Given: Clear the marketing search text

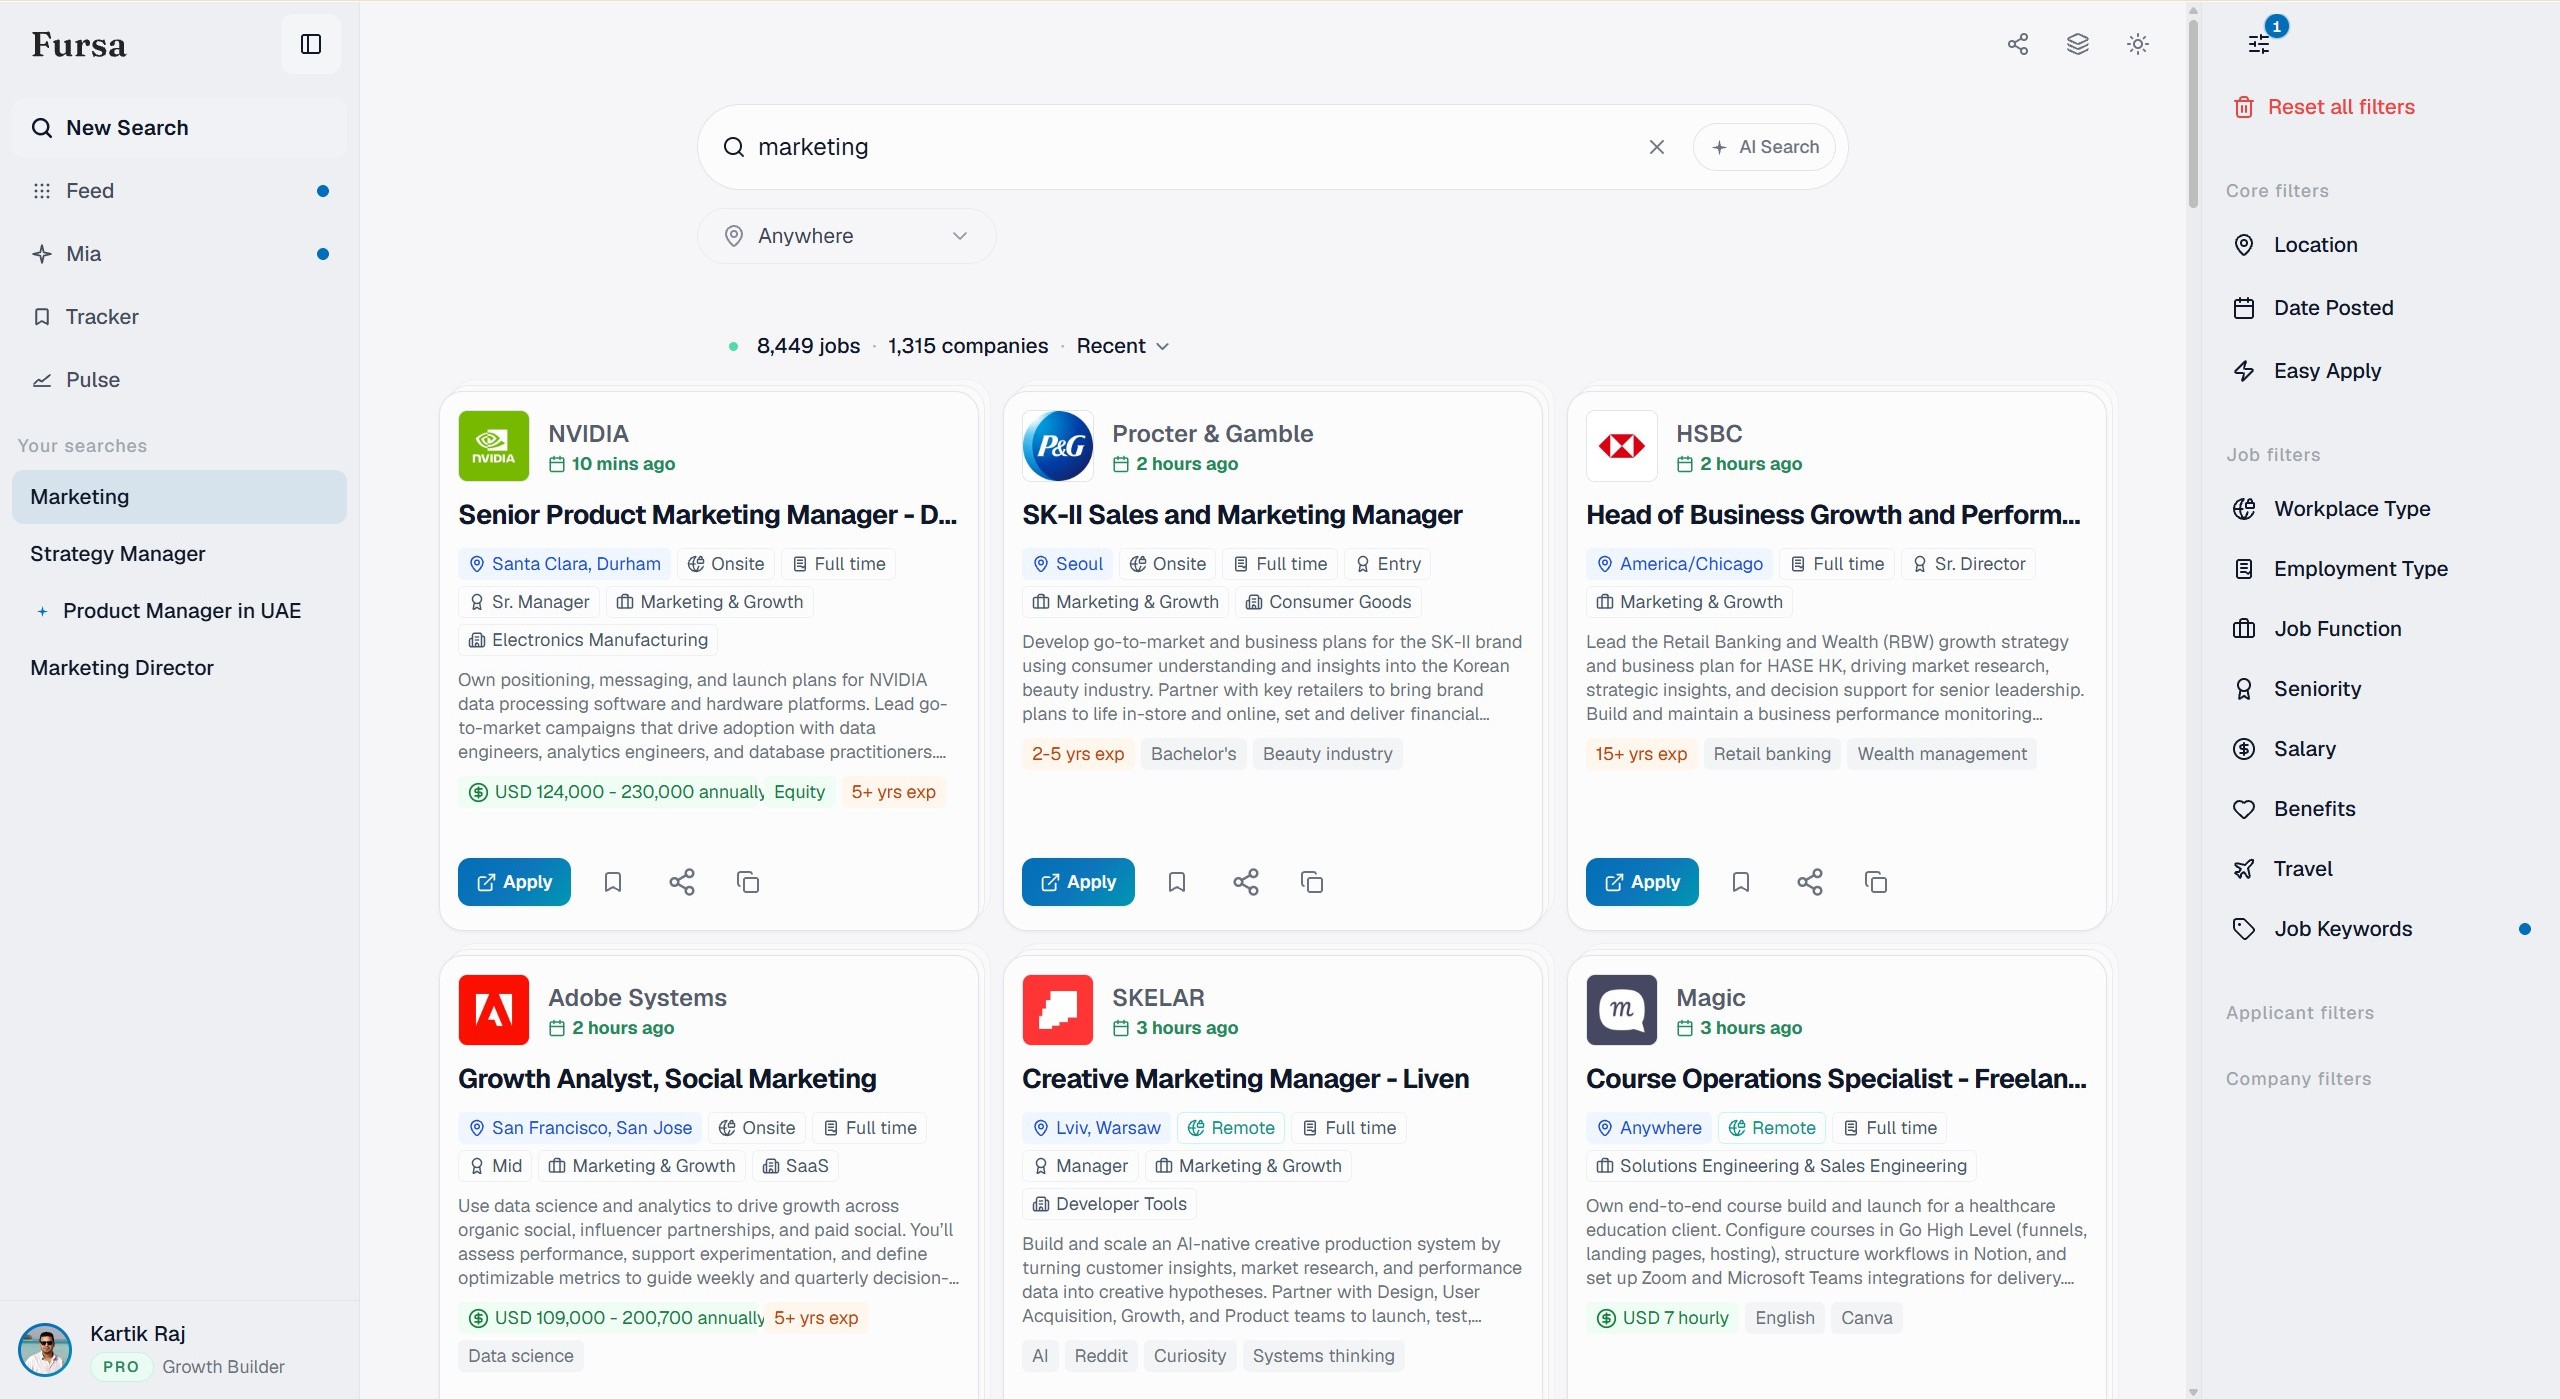Looking at the screenshot, I should [x=1657, y=147].
